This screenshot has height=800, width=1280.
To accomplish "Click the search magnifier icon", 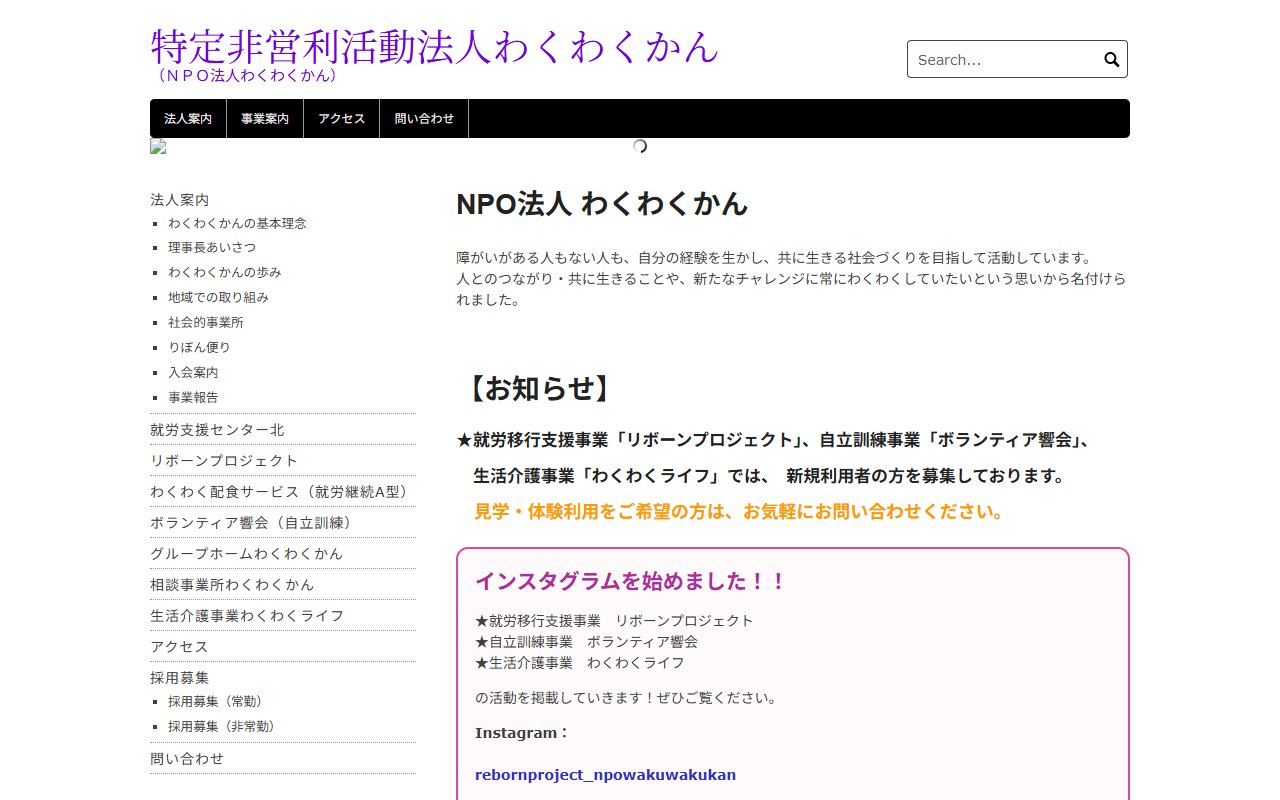I will [x=1111, y=60].
